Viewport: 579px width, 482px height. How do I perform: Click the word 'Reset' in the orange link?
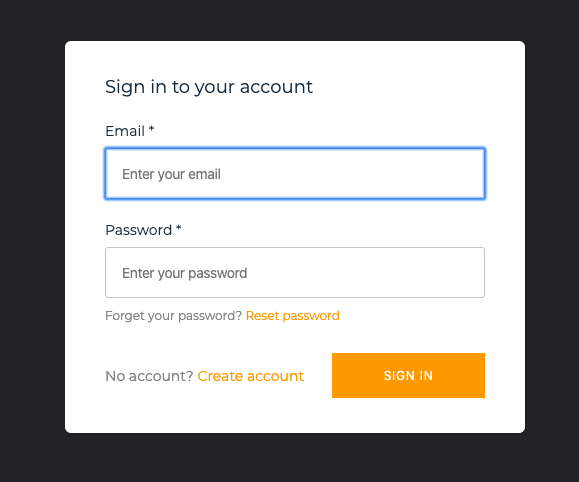pos(262,316)
